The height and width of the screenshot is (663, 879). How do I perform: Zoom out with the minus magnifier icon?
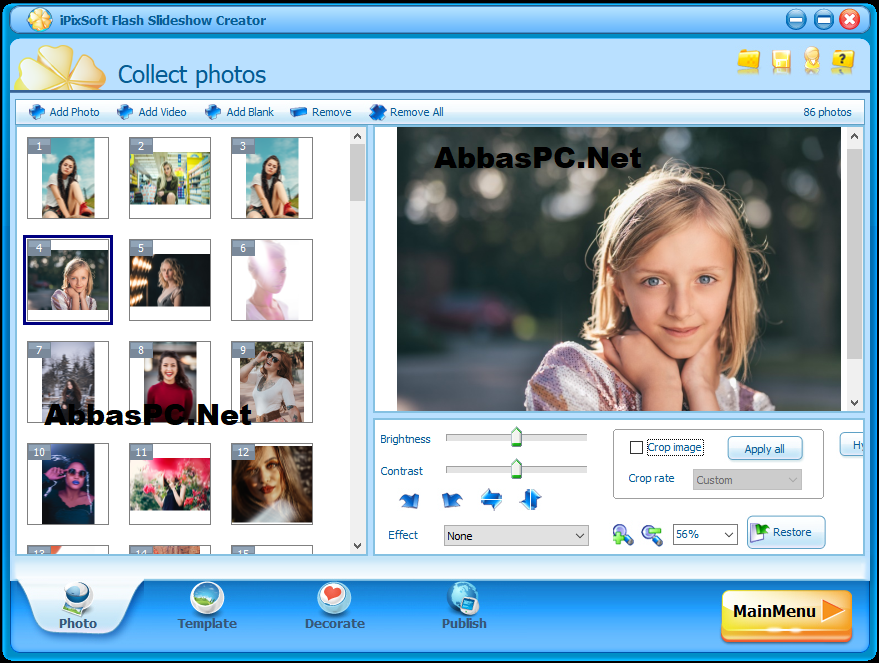point(652,534)
